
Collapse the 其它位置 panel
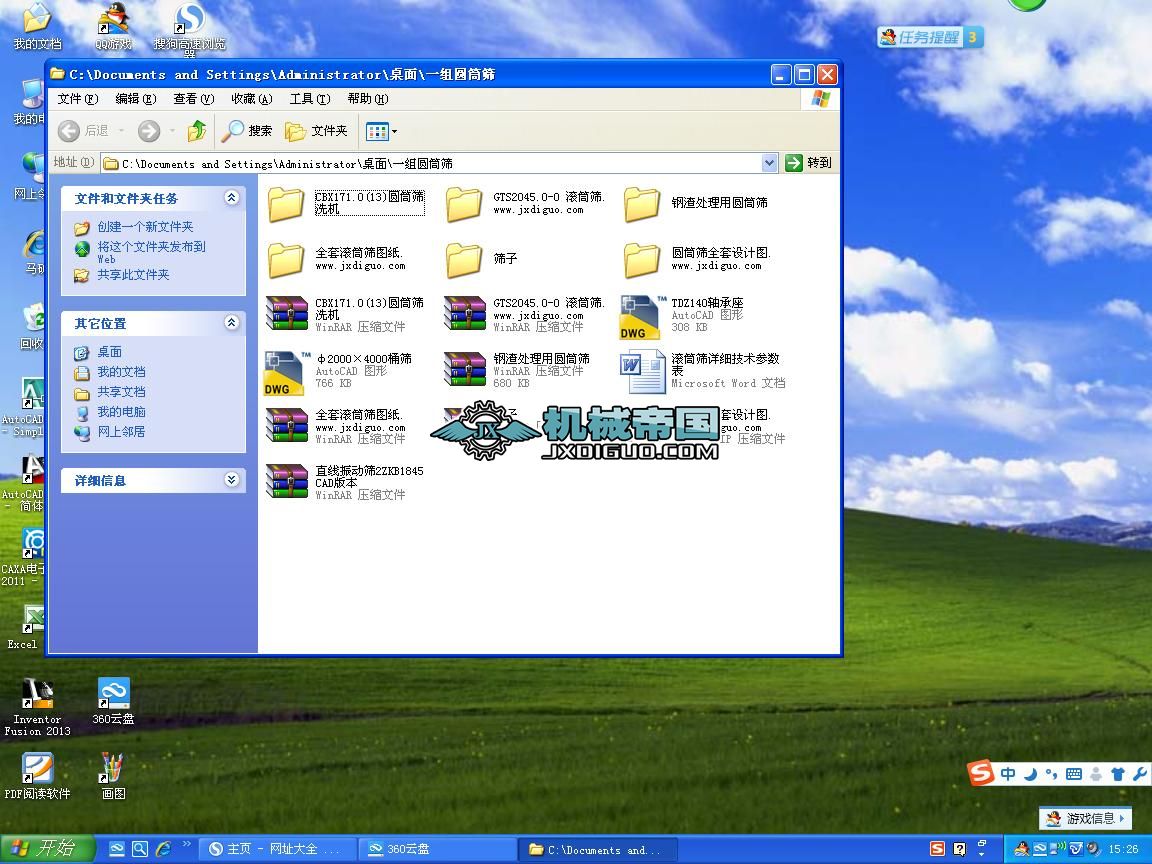(x=232, y=323)
